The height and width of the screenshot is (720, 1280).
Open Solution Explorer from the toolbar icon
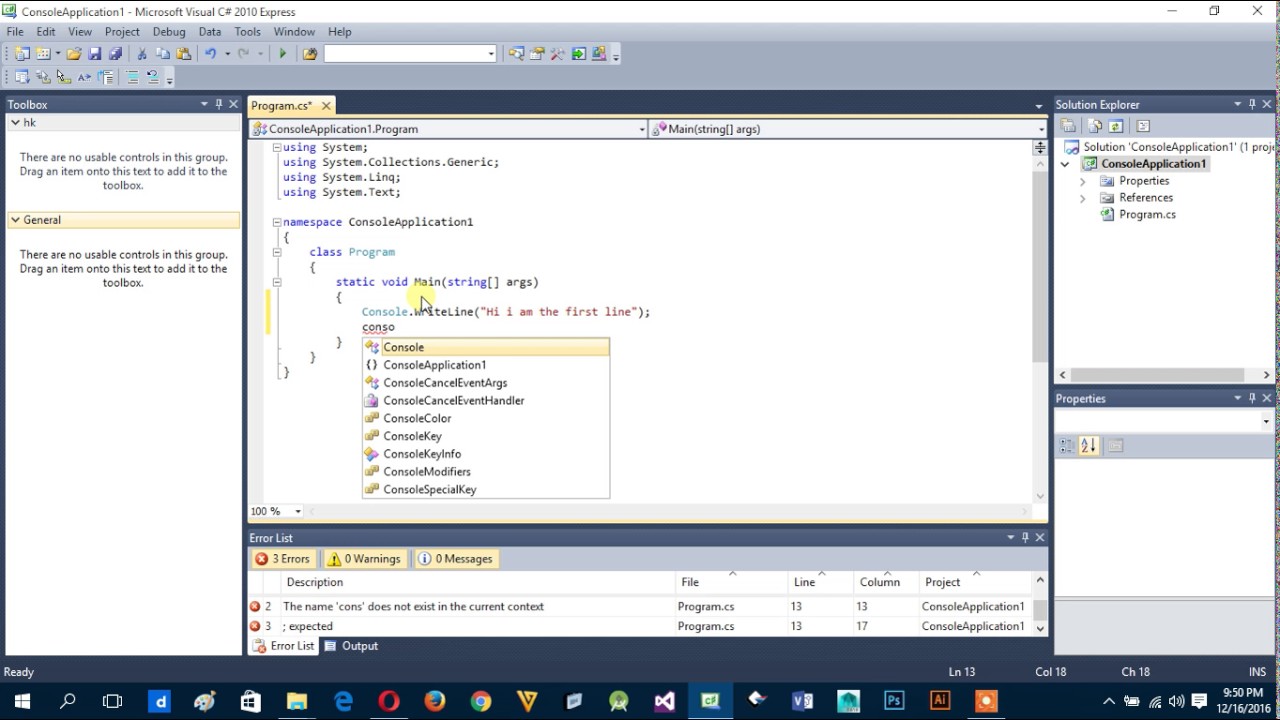[516, 54]
